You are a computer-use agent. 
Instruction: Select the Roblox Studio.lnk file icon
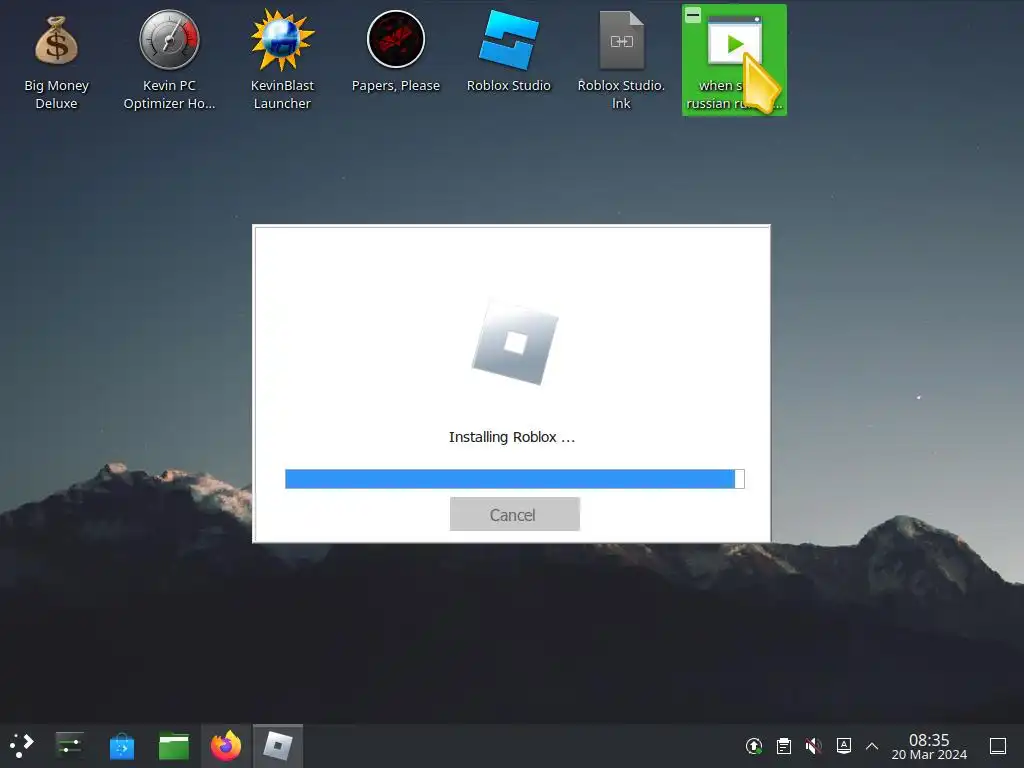tap(621, 60)
